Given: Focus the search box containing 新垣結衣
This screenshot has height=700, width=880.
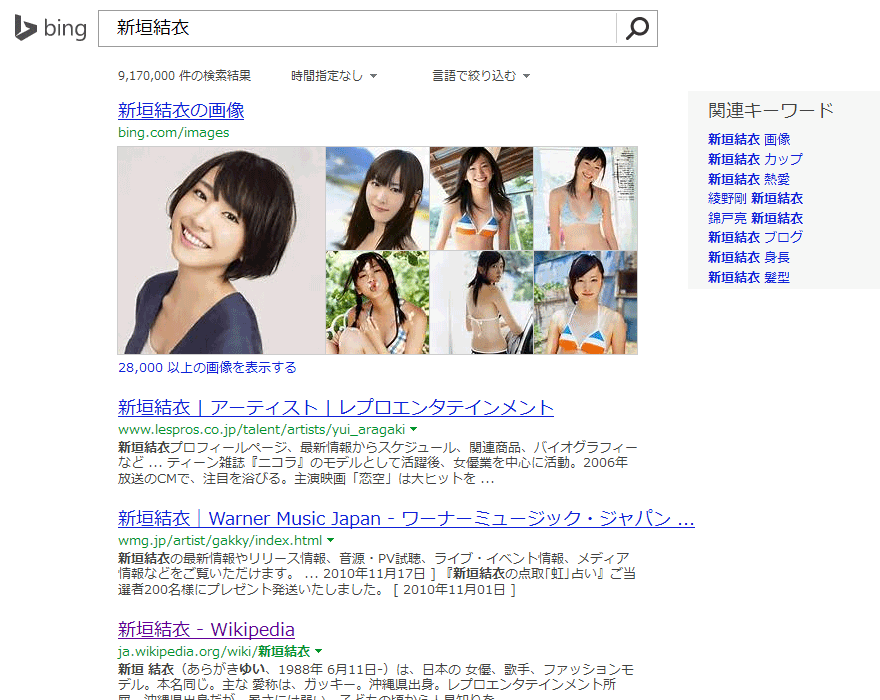Looking at the screenshot, I should click(357, 28).
